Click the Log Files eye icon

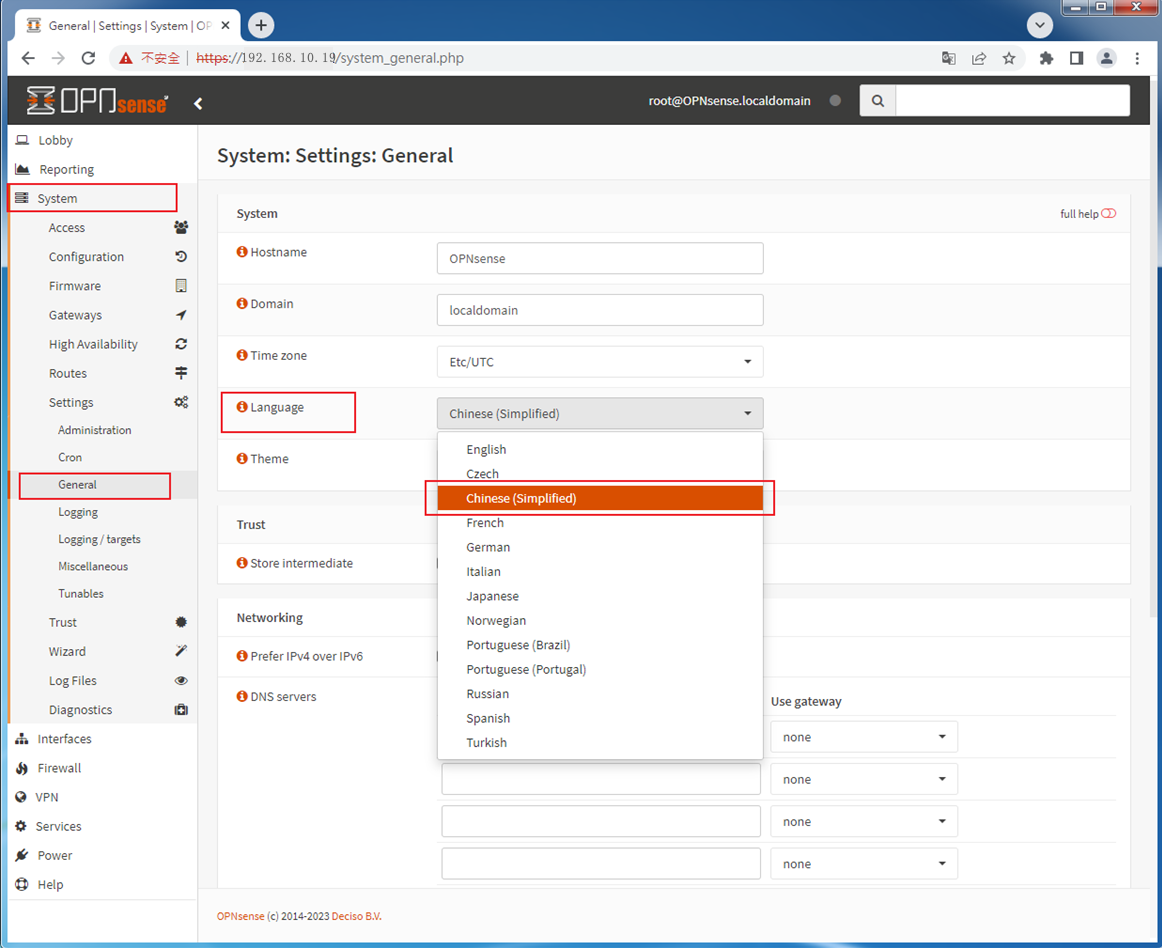click(181, 680)
